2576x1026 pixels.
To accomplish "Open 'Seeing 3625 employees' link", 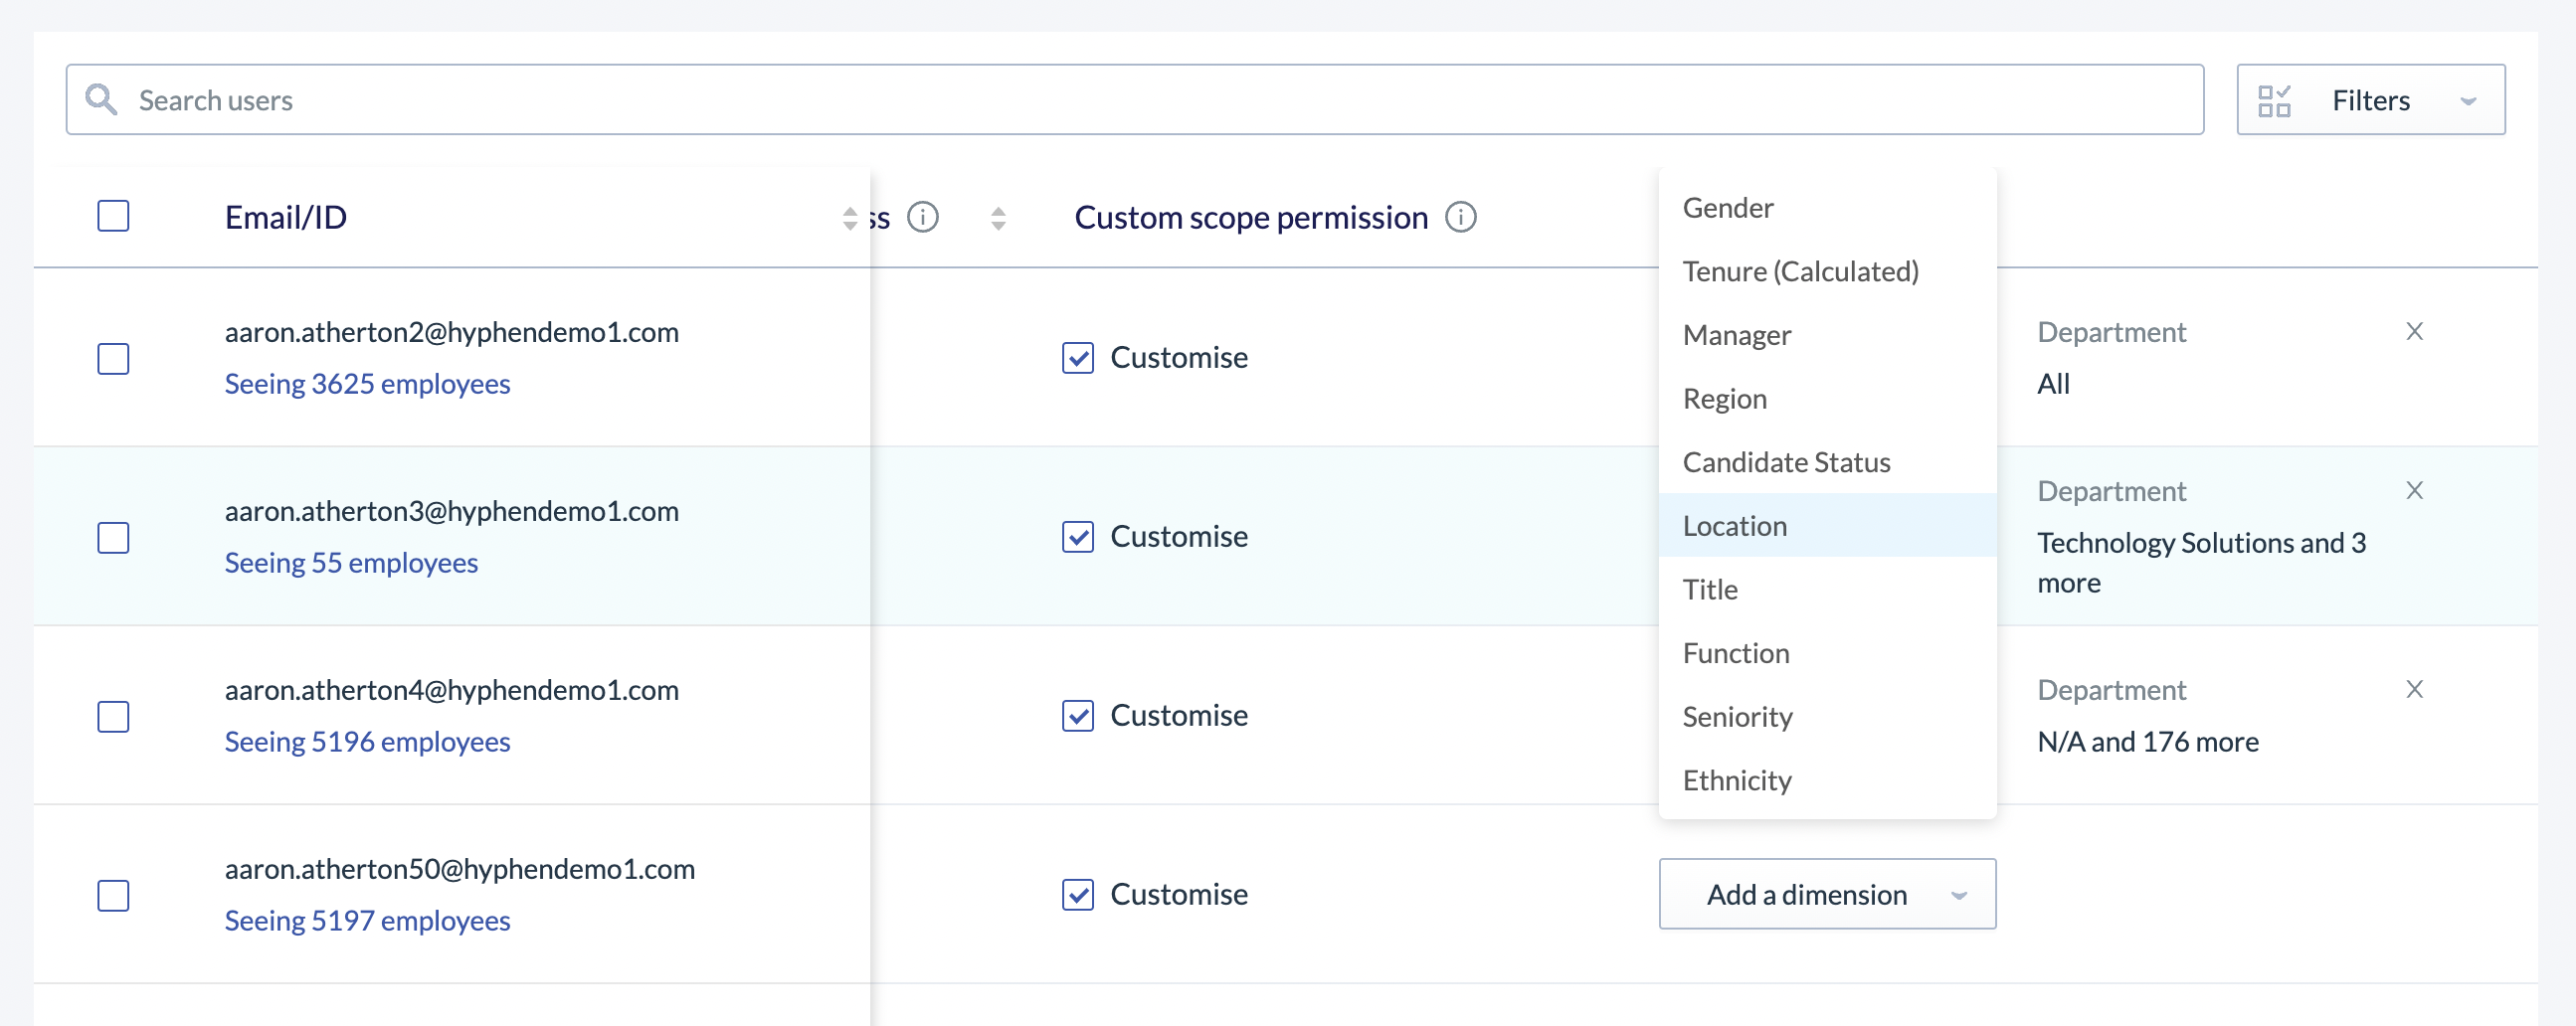I will click(x=367, y=384).
